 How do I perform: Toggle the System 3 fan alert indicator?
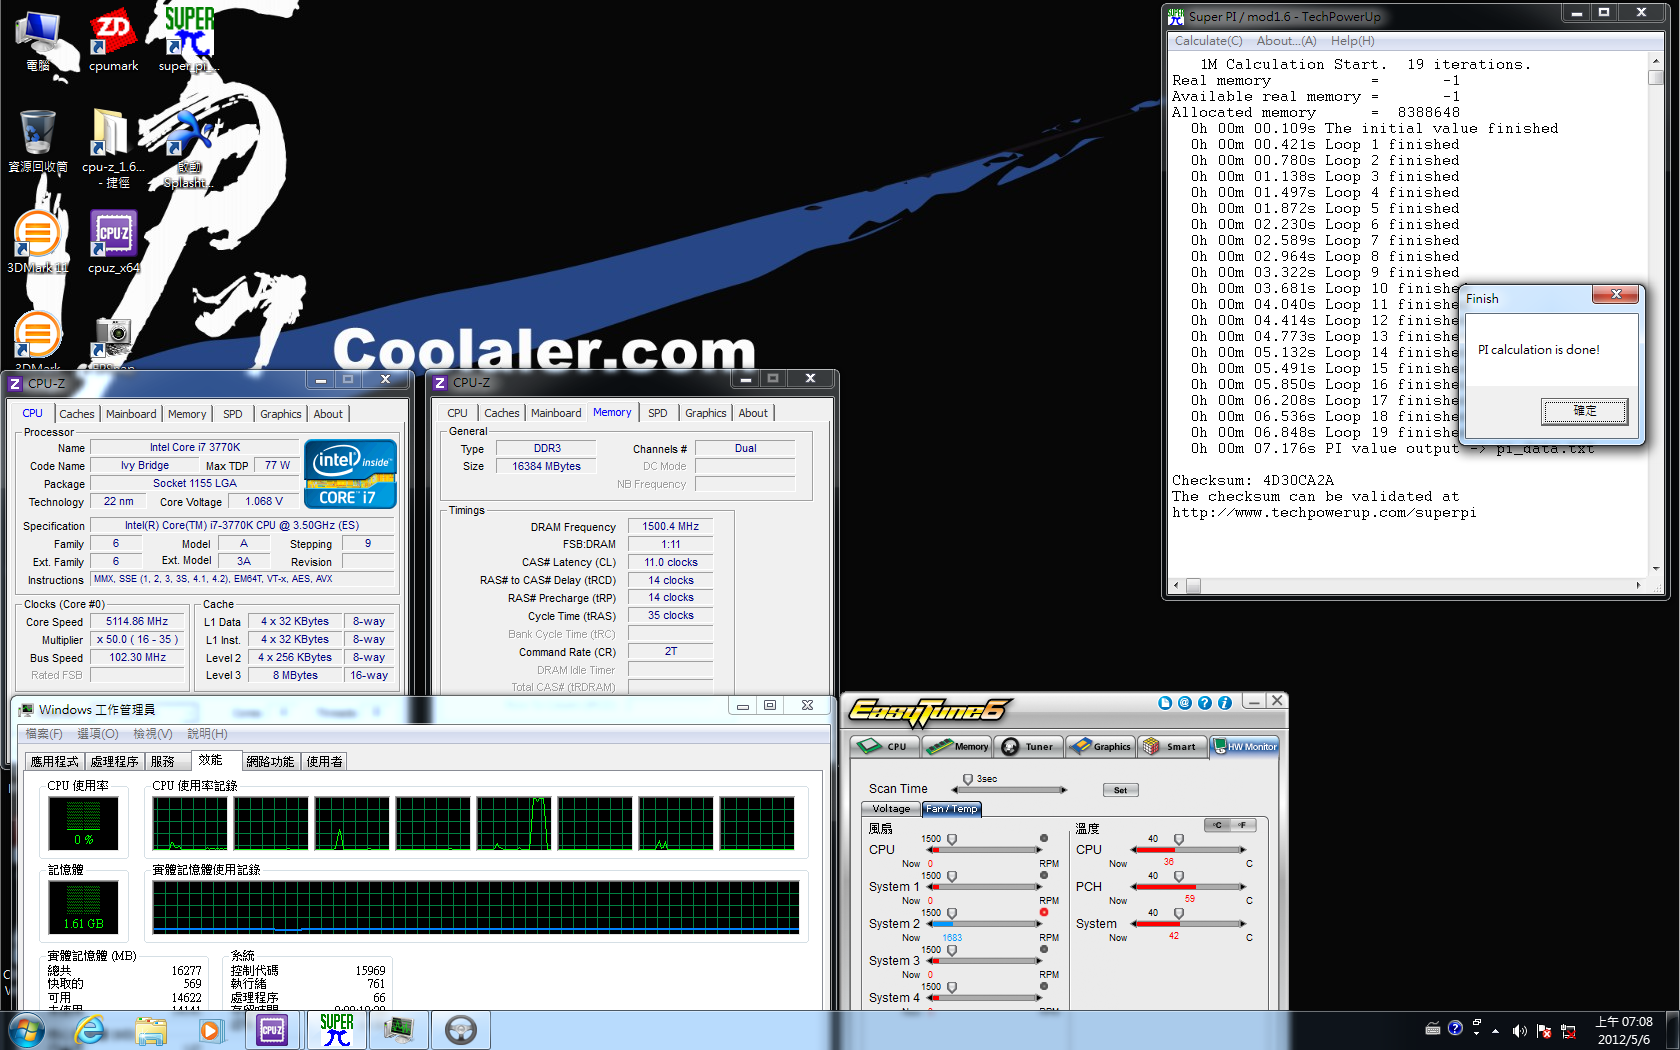coord(1044,949)
